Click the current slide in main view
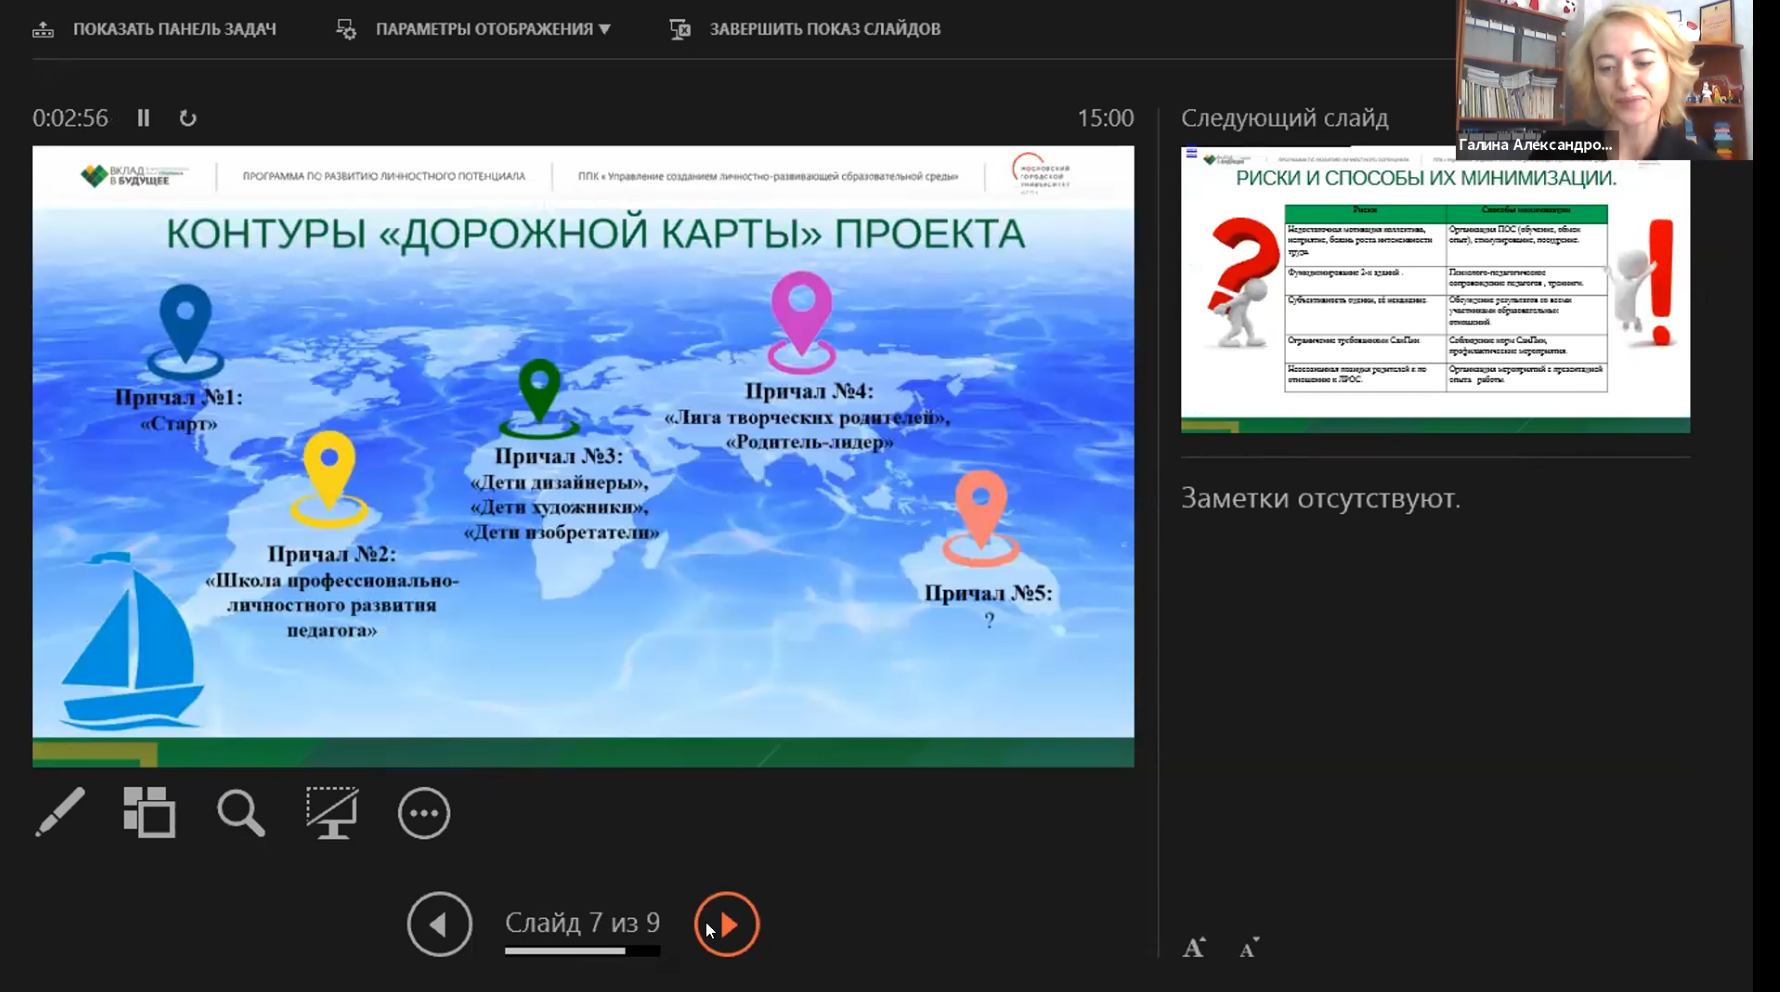This screenshot has width=1780, height=992. (x=583, y=456)
